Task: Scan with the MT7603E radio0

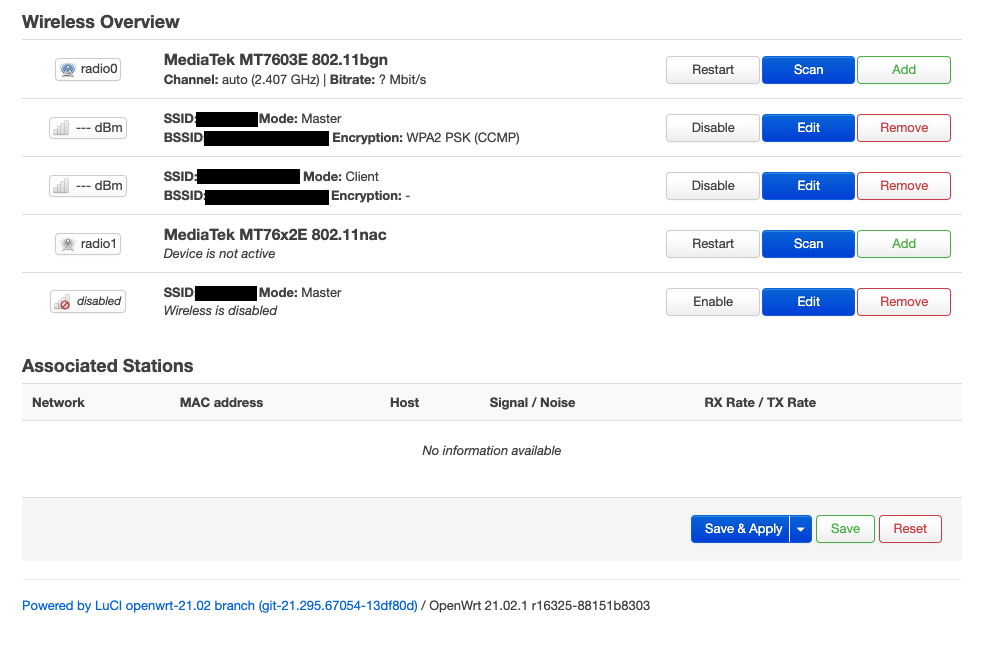Action: [808, 70]
